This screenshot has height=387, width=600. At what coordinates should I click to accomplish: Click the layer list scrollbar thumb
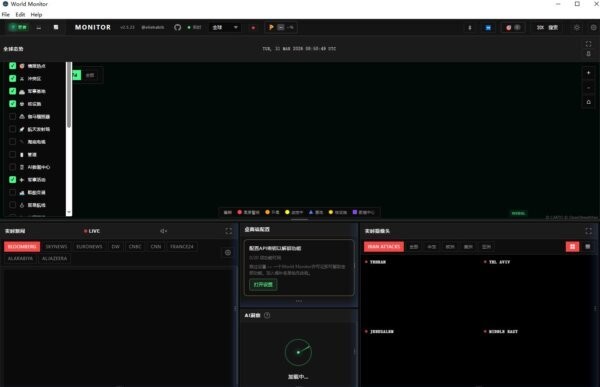[69, 96]
